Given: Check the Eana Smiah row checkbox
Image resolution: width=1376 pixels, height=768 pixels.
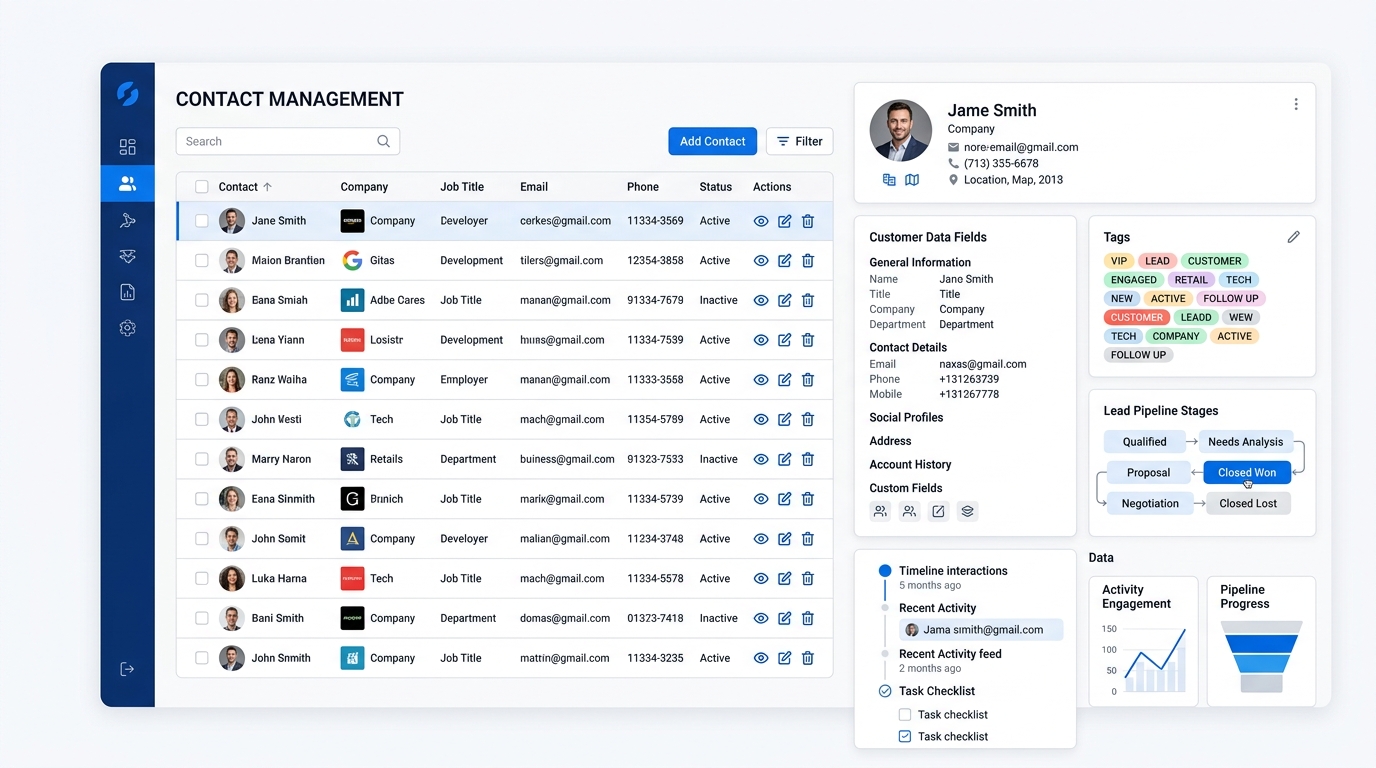Looking at the screenshot, I should [201, 300].
